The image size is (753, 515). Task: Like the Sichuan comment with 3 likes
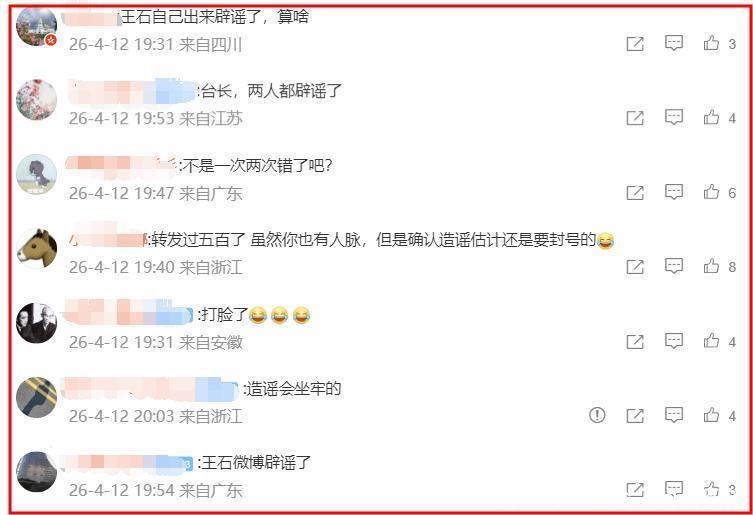[x=711, y=43]
